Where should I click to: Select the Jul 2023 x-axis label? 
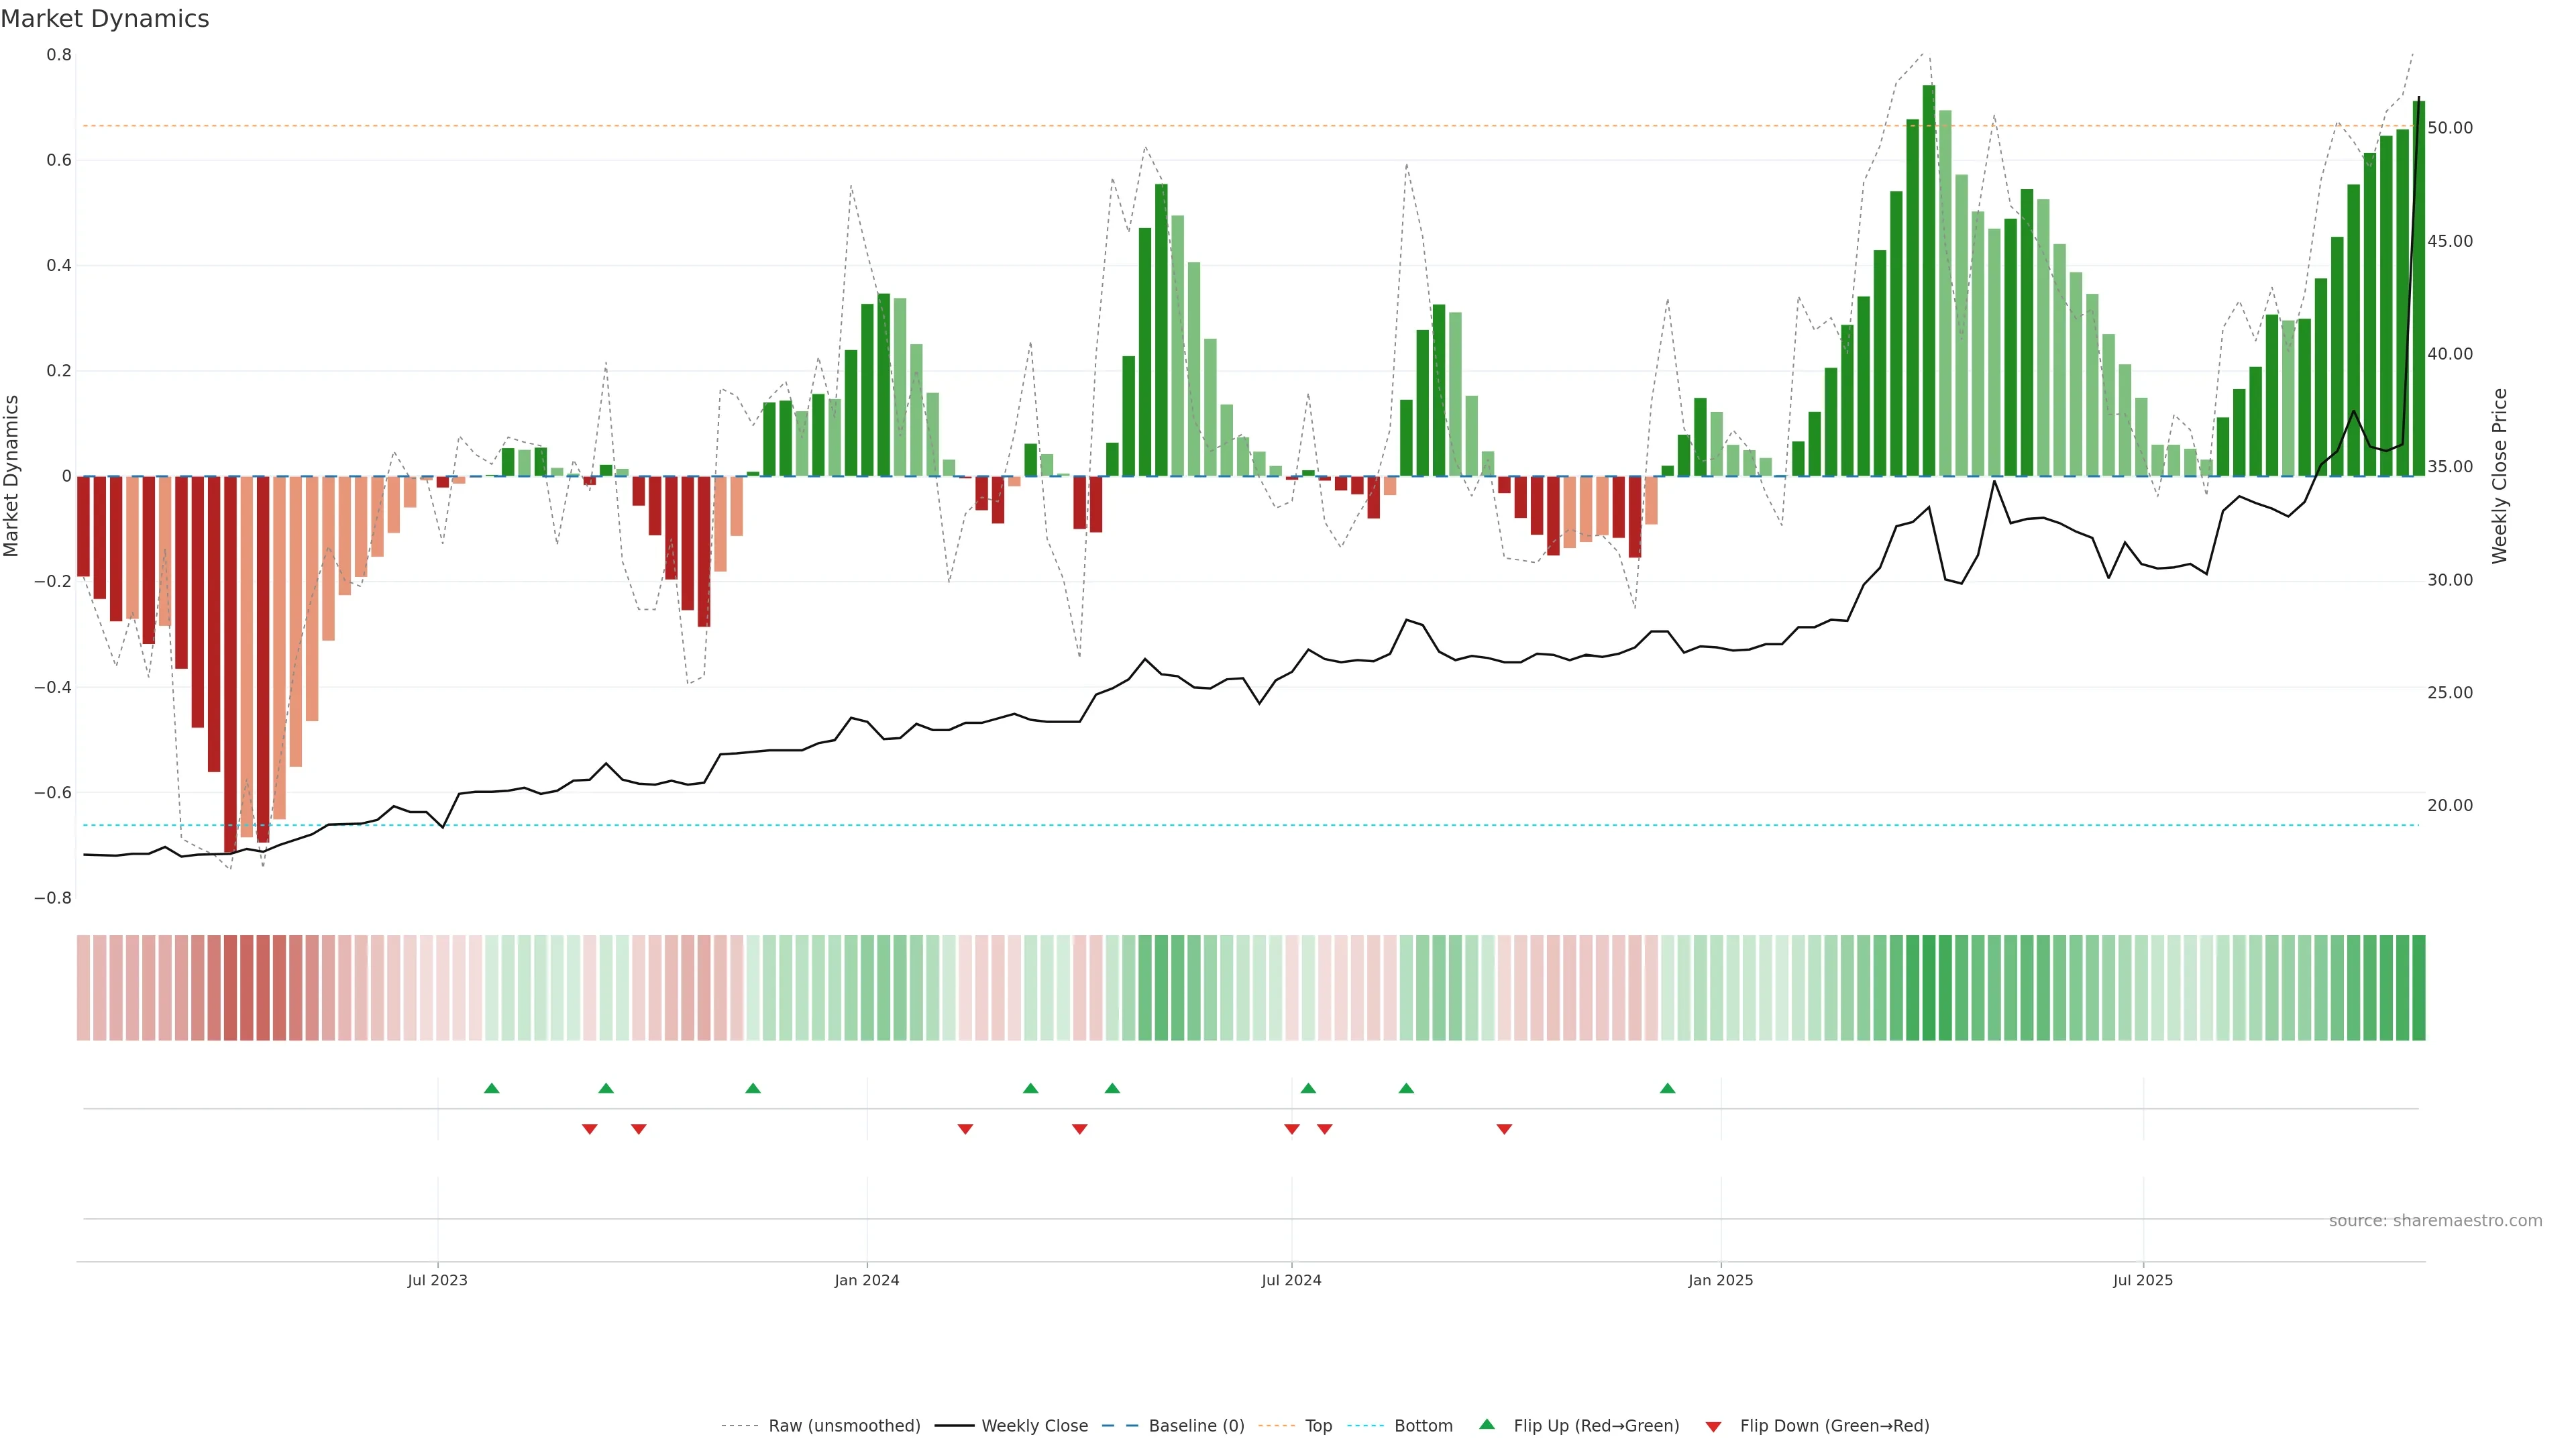pos(437,1280)
